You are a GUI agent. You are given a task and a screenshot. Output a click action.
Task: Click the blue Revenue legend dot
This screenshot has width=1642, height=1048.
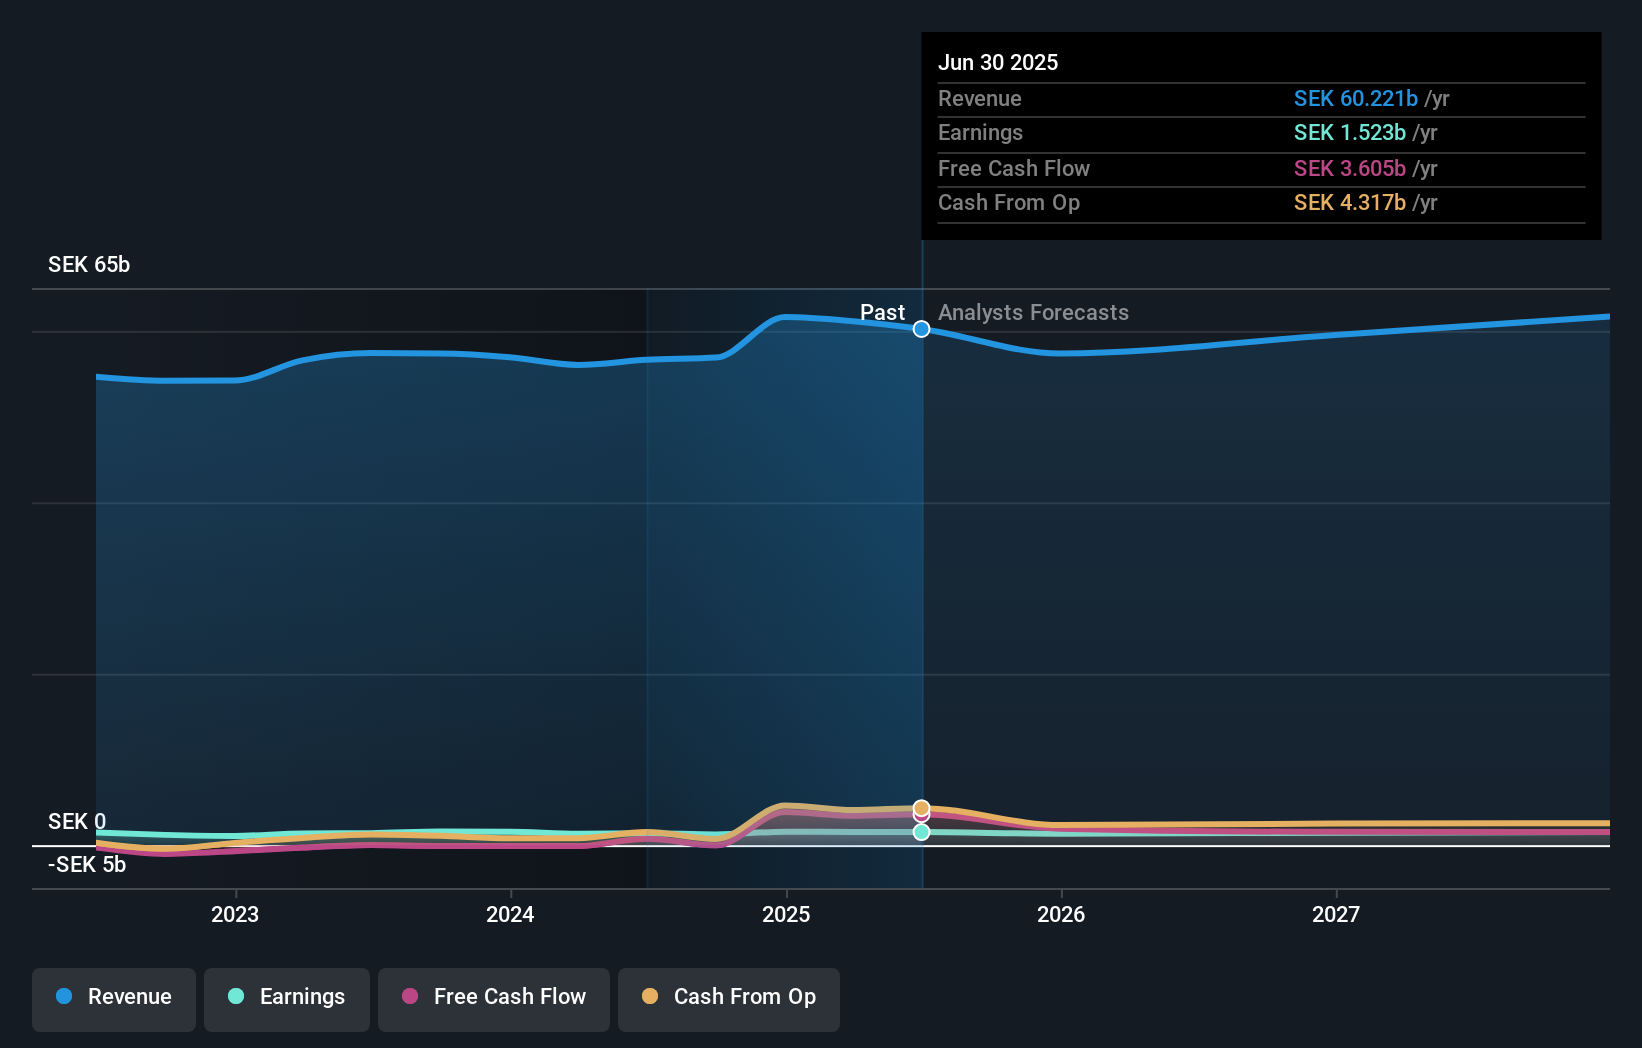[x=65, y=997]
